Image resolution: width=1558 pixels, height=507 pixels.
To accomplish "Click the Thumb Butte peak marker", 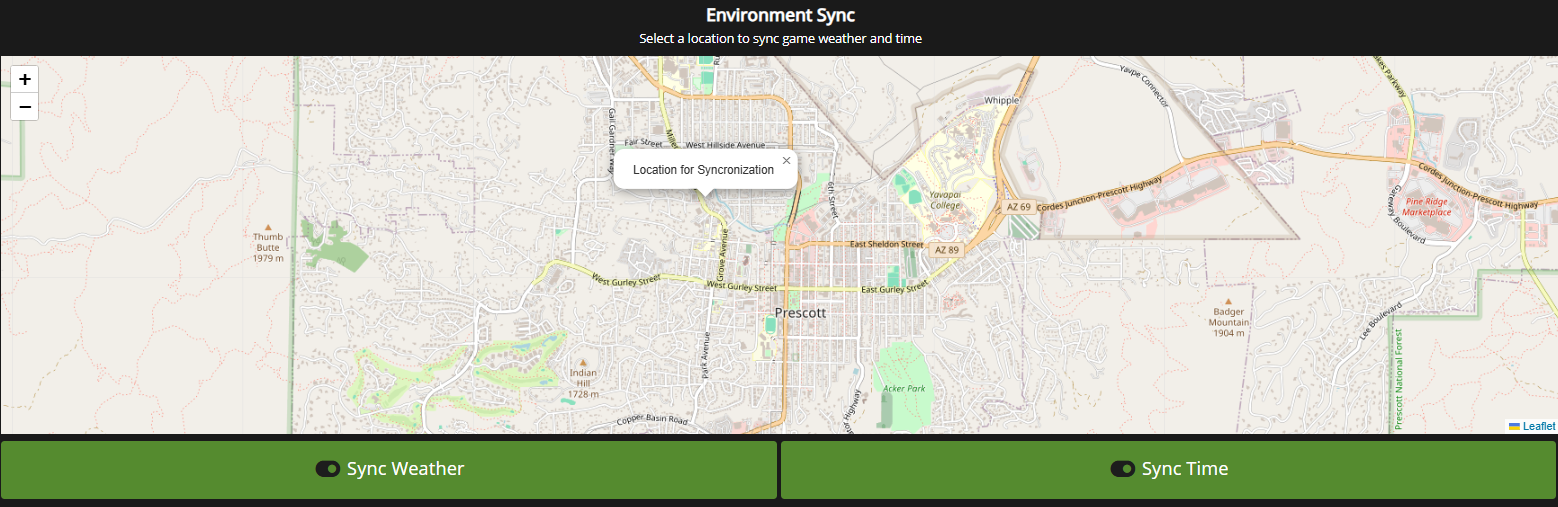I will coord(267,227).
